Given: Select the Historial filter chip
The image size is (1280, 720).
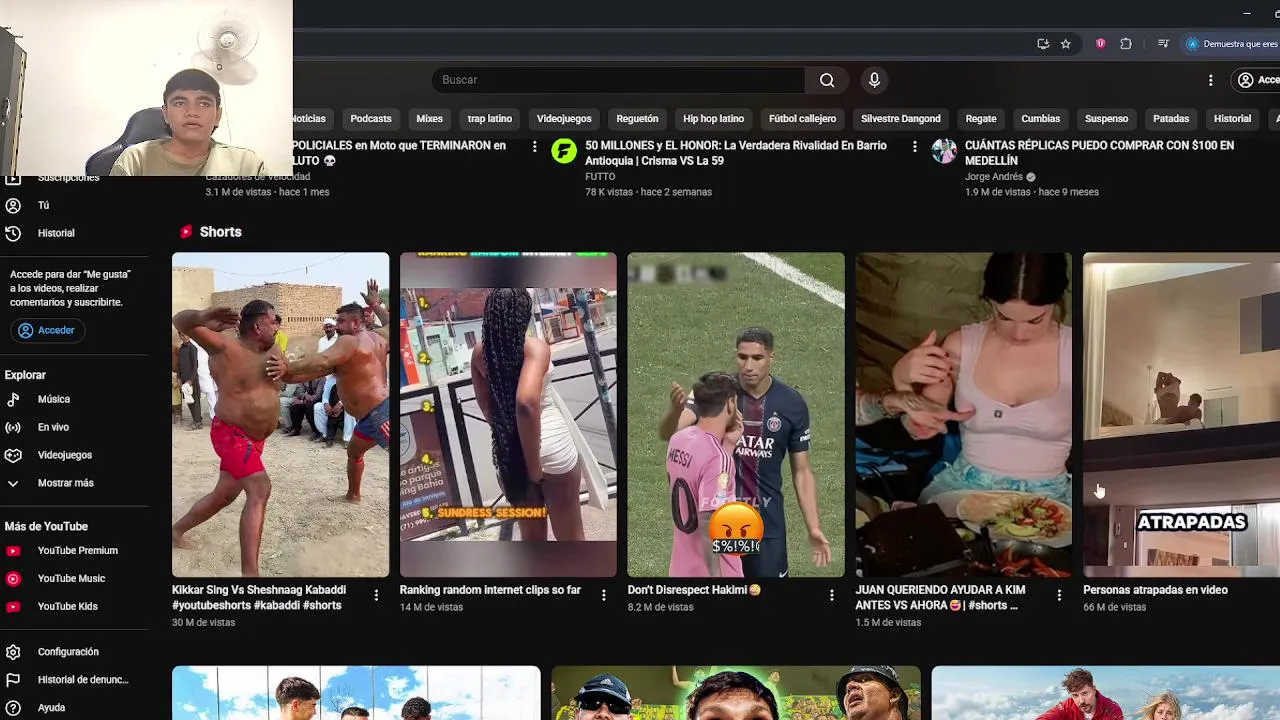Looking at the screenshot, I should (x=1232, y=118).
